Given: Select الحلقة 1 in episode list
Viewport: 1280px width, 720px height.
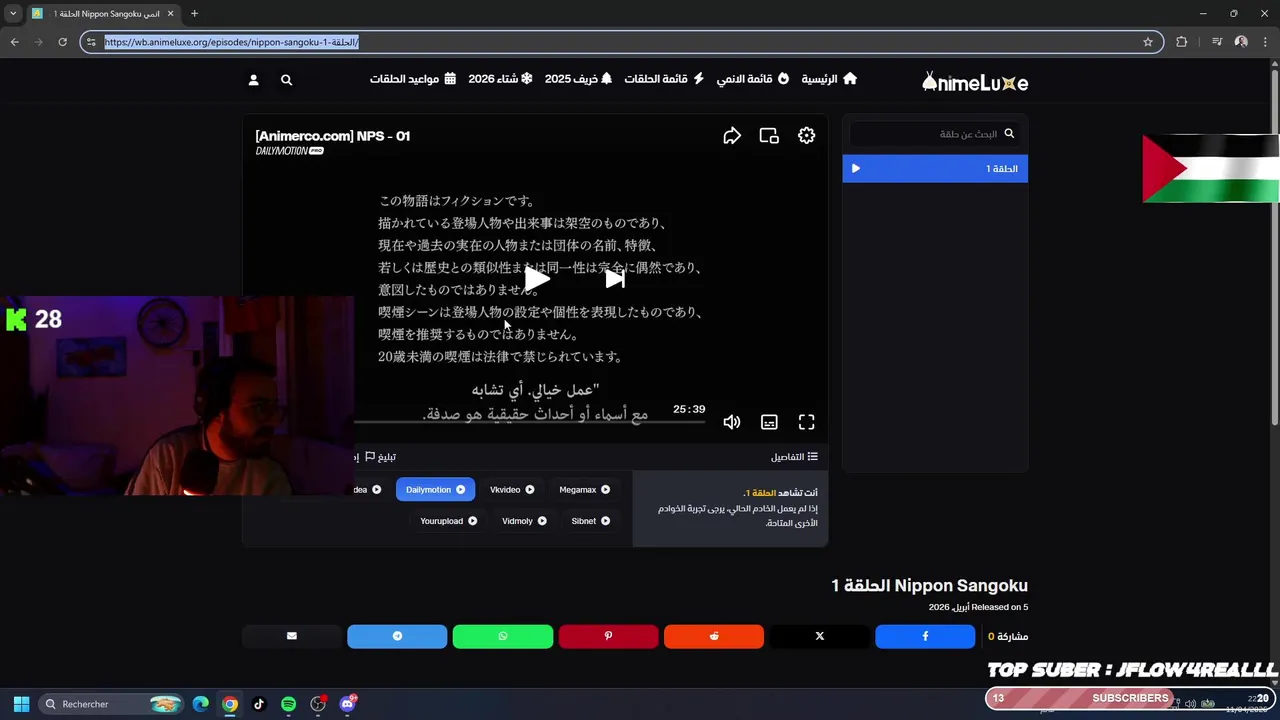Looking at the screenshot, I should (934, 169).
